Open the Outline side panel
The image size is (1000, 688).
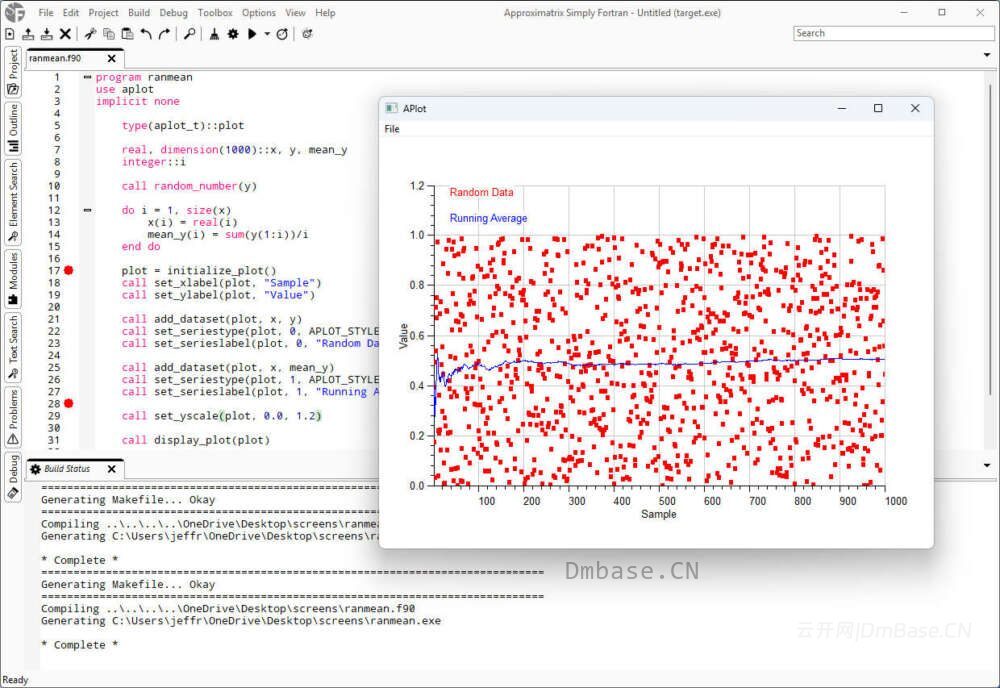click(13, 128)
